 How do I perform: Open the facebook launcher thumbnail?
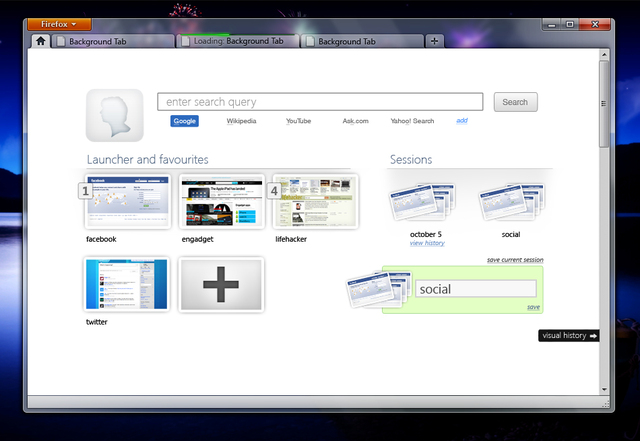click(128, 201)
